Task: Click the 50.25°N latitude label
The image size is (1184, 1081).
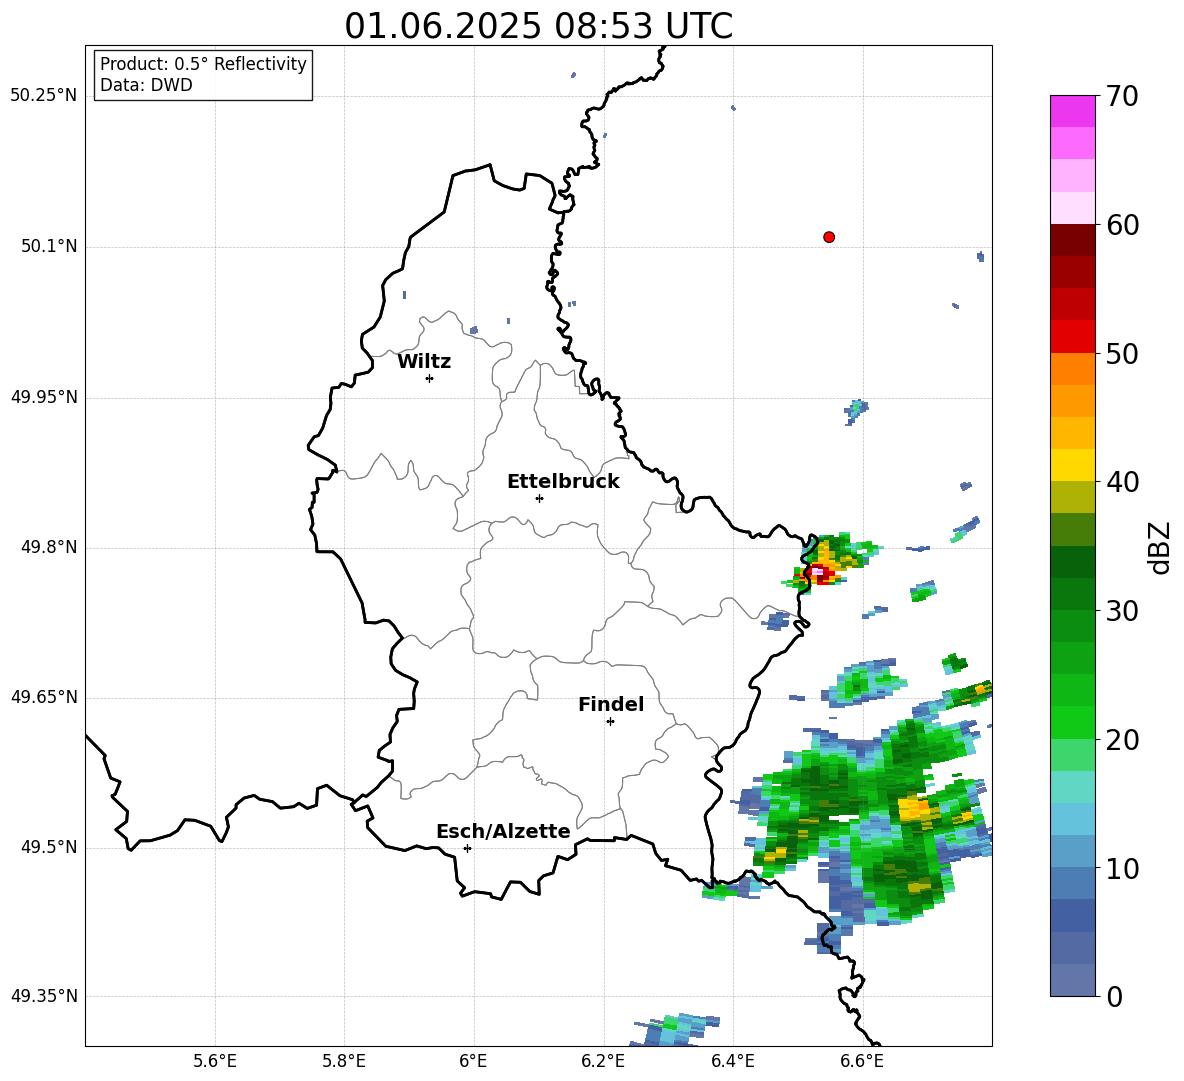Action: click(x=44, y=96)
